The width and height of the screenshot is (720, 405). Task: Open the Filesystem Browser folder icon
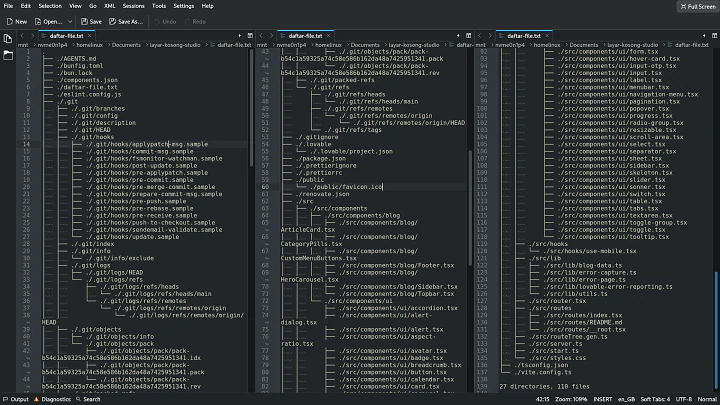pos(8,56)
